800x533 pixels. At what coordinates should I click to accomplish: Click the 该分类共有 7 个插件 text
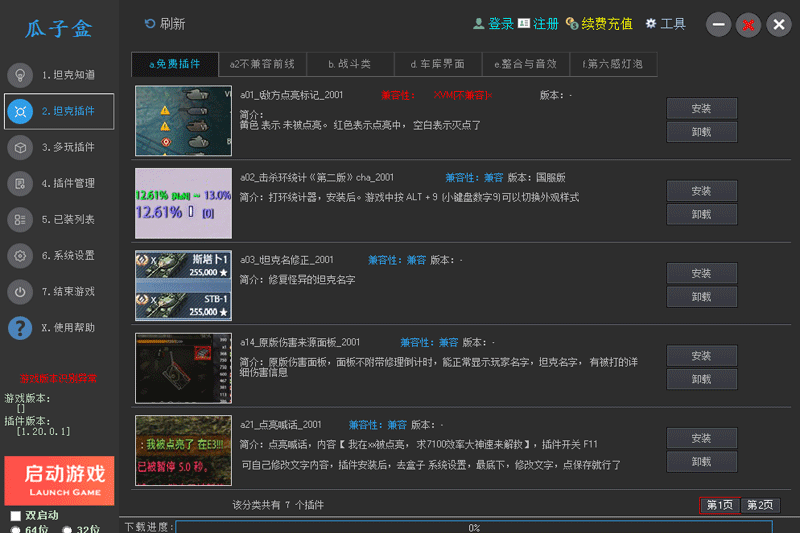coord(278,505)
